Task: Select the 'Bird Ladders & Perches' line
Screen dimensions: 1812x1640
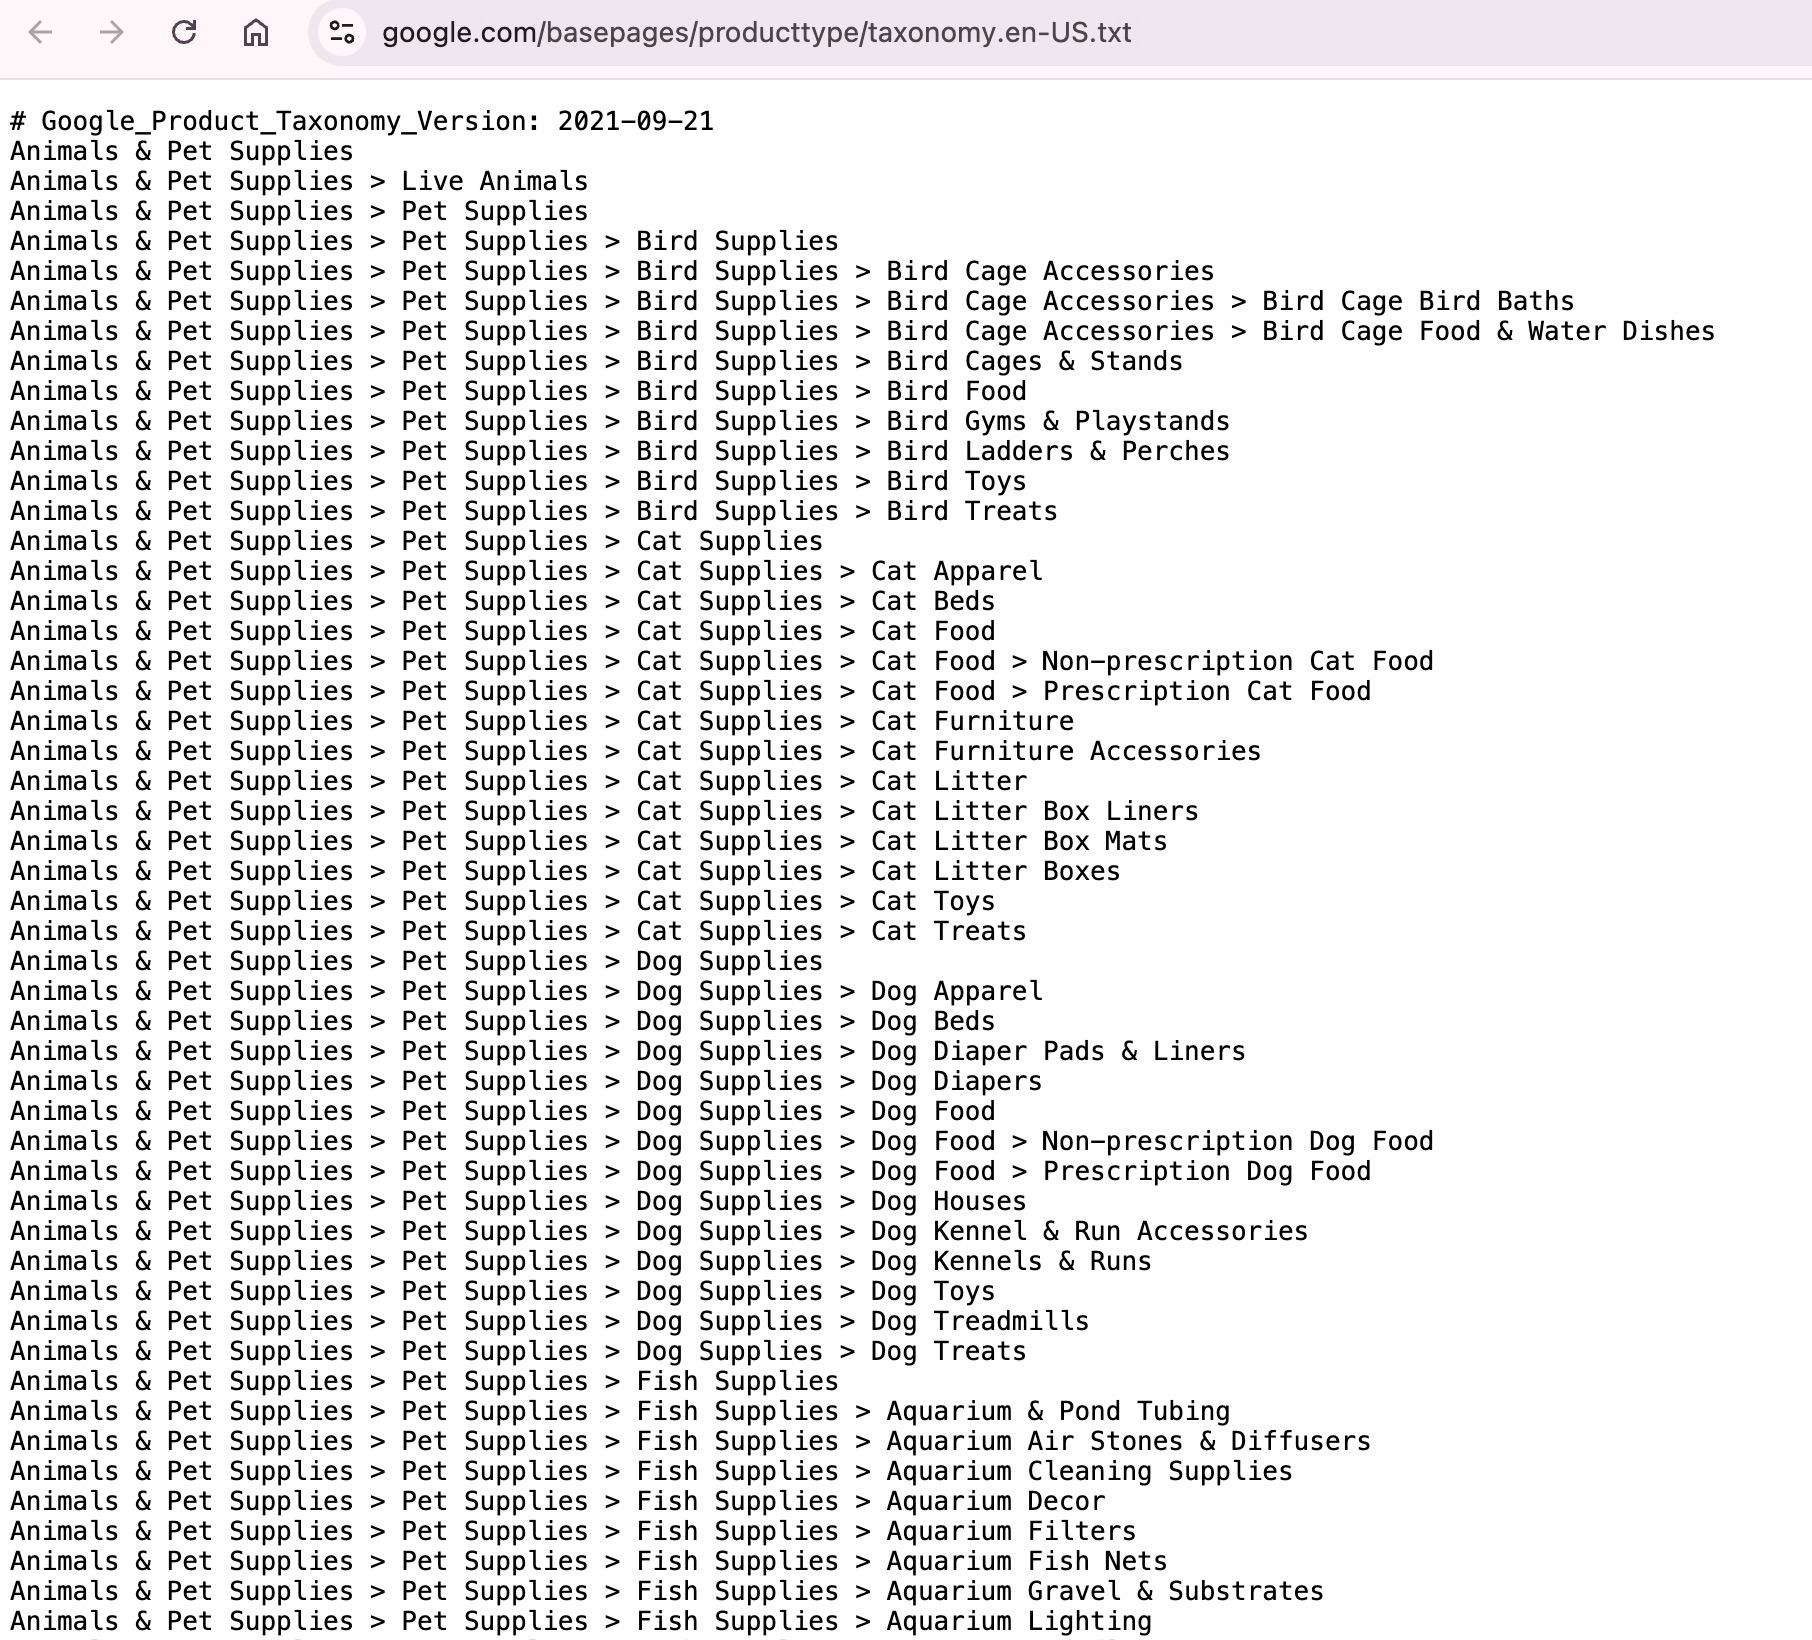Action: tap(620, 451)
